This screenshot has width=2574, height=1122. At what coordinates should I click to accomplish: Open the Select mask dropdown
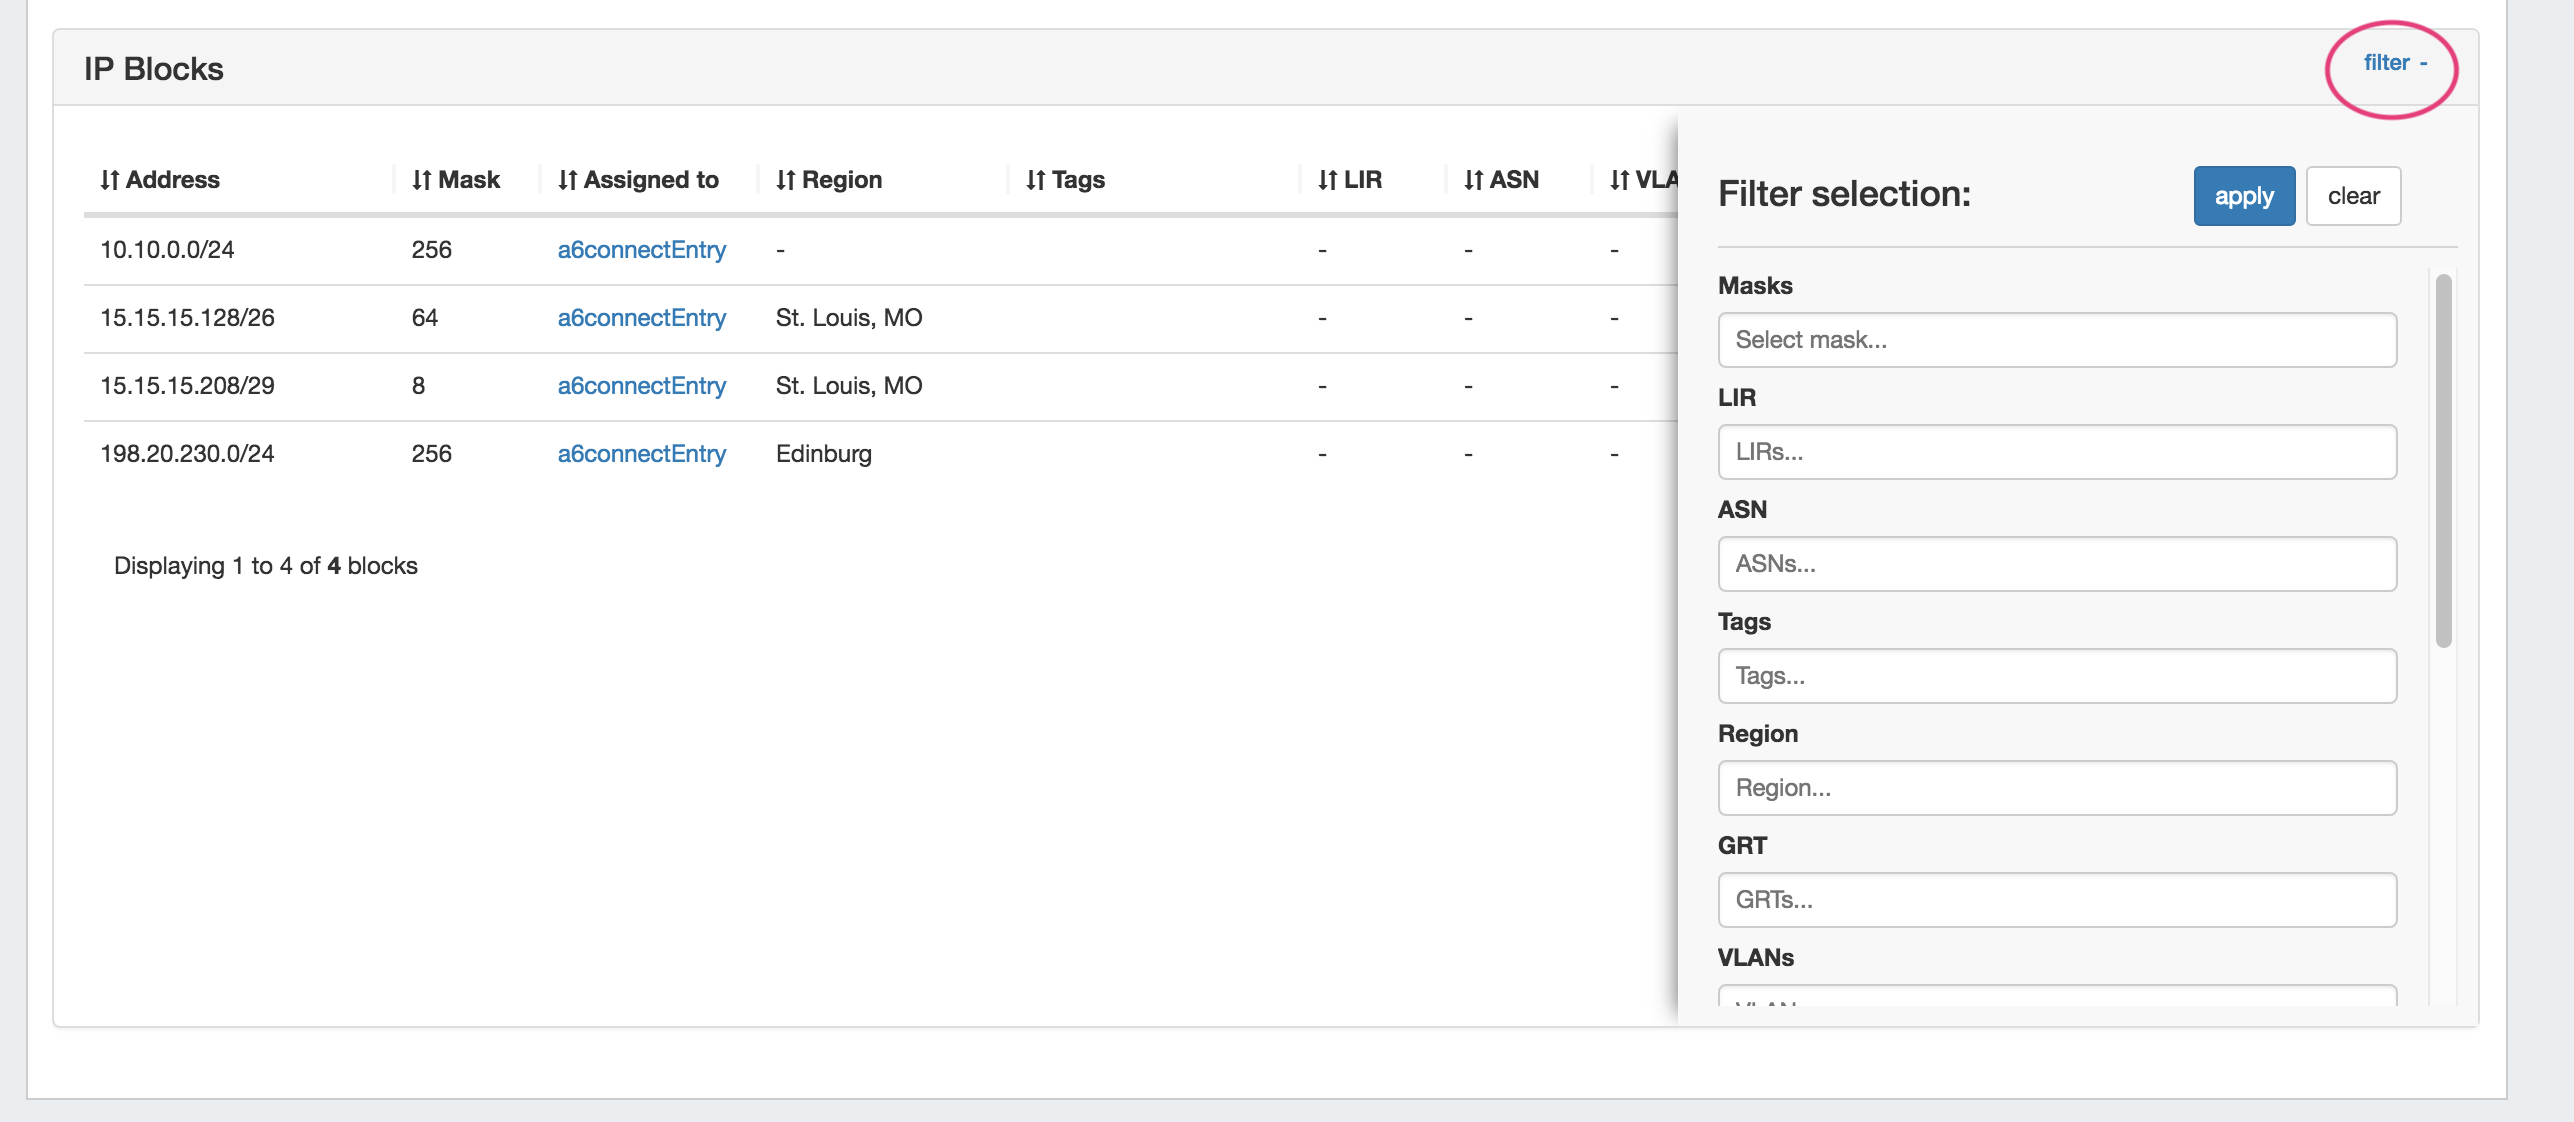pyautogui.click(x=2056, y=340)
